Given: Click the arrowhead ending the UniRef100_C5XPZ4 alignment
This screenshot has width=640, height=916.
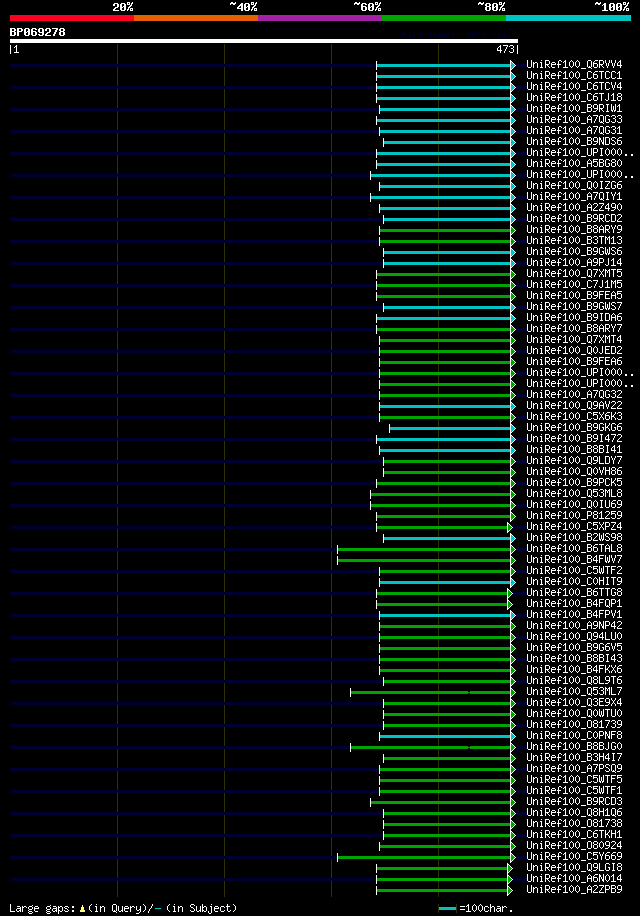Looking at the screenshot, I should click(x=510, y=527).
